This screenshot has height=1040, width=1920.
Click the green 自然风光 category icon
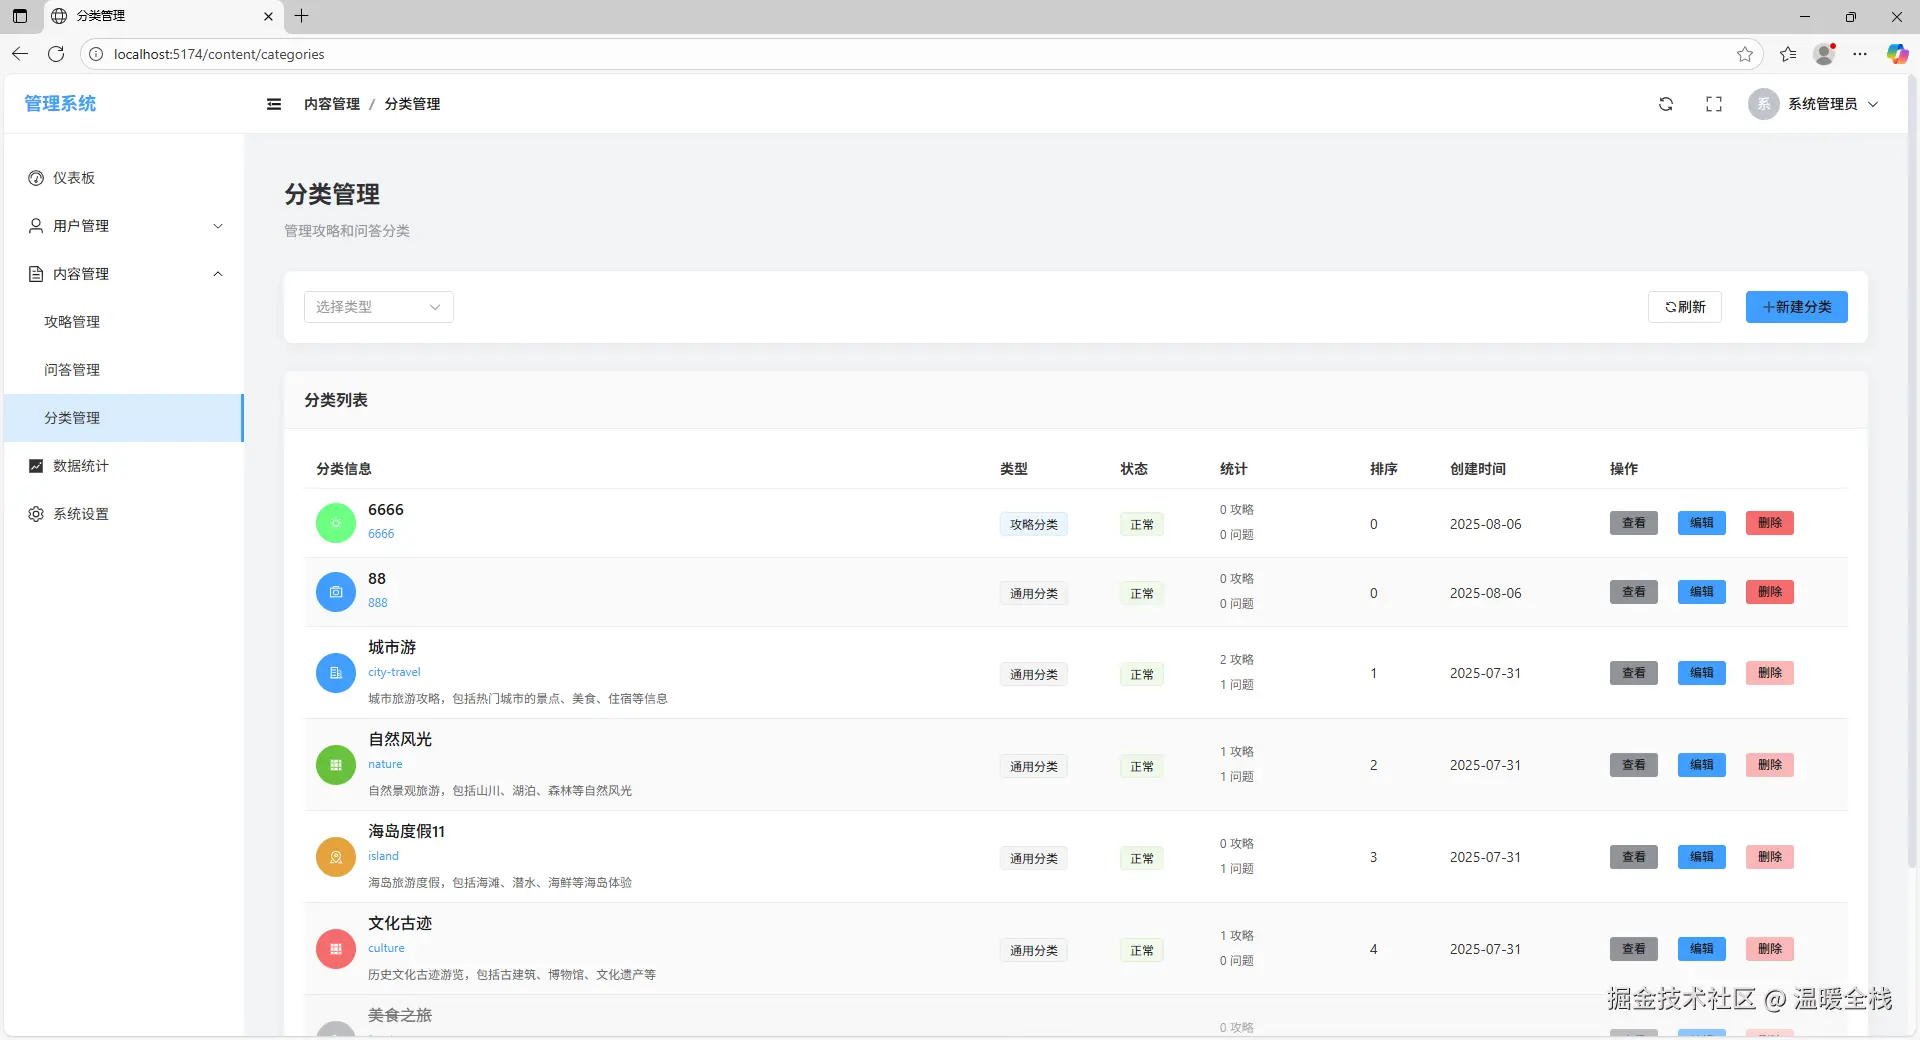(336, 765)
